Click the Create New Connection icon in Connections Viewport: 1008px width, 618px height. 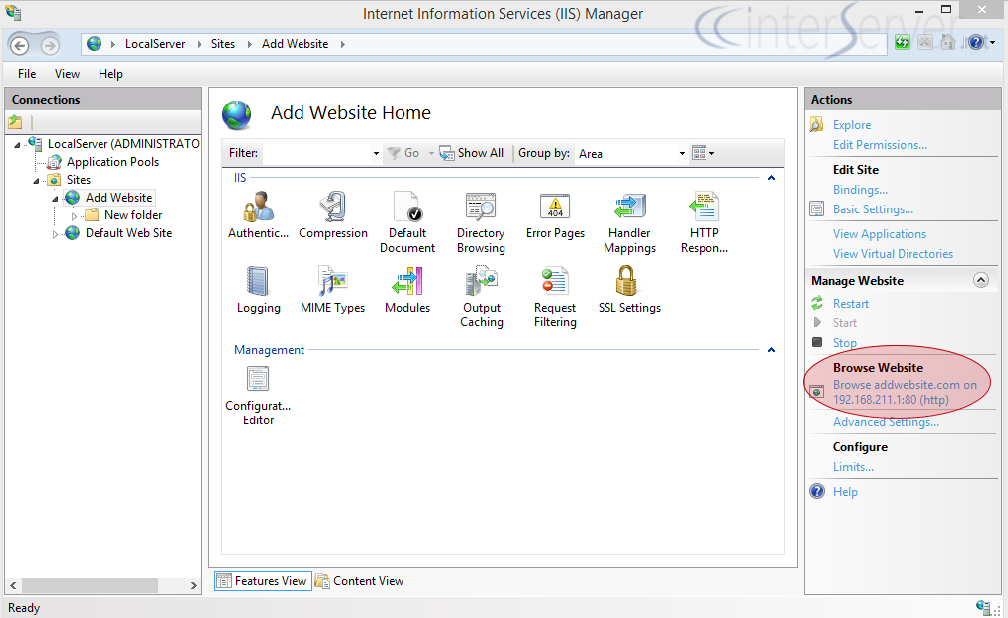(x=15, y=122)
